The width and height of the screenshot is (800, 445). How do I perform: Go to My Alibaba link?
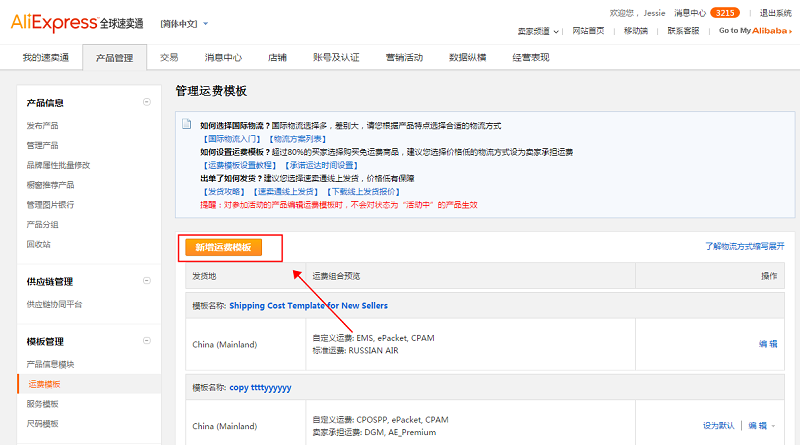755,31
